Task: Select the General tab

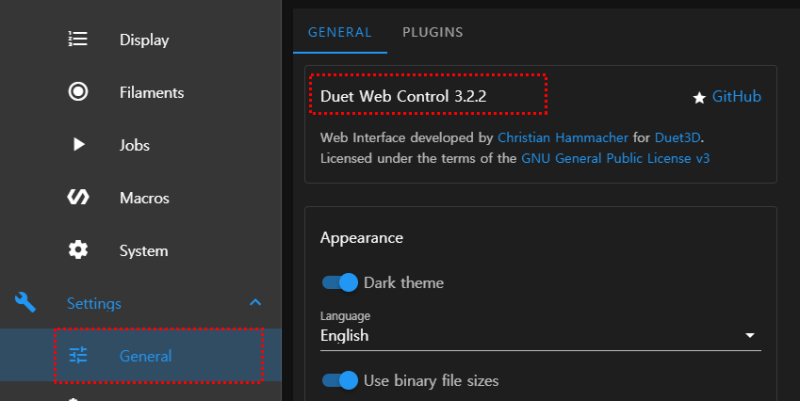Action: click(x=340, y=32)
